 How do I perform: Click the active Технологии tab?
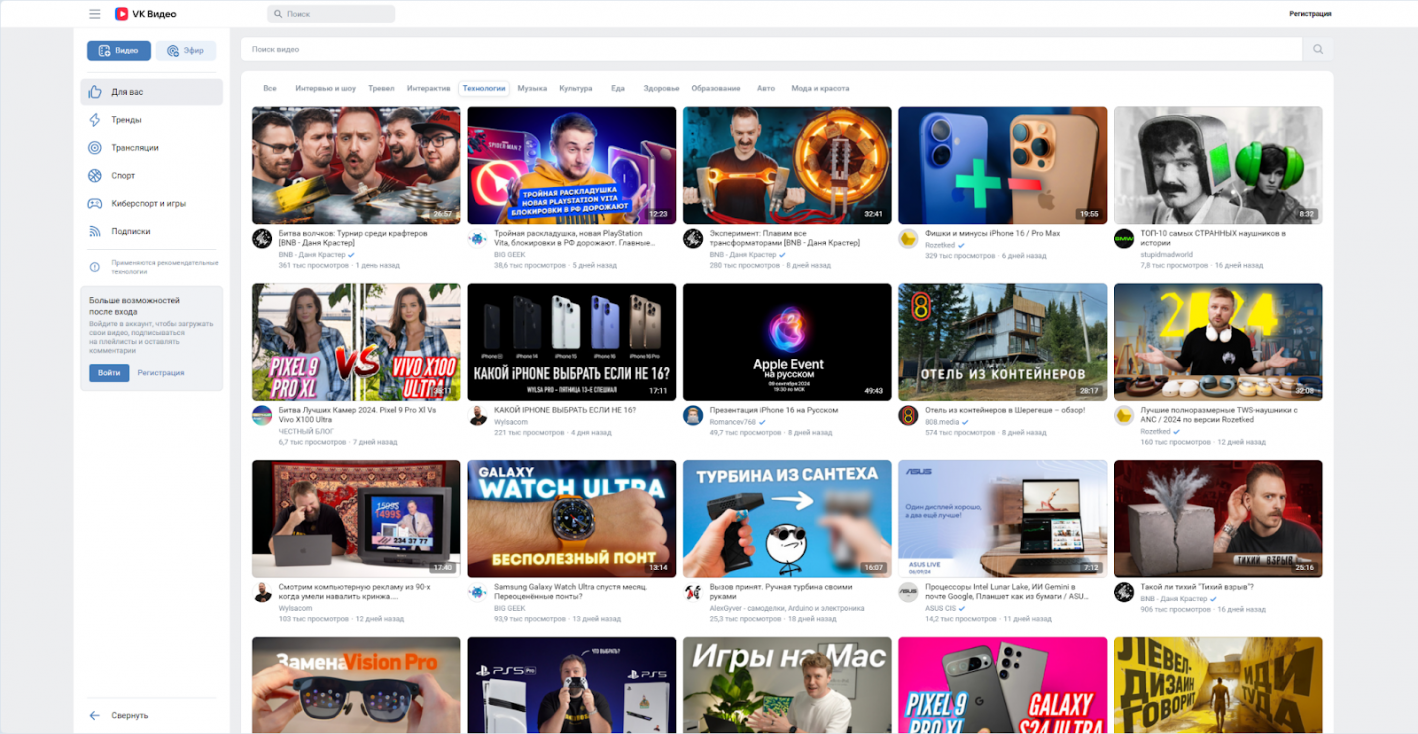pos(484,88)
